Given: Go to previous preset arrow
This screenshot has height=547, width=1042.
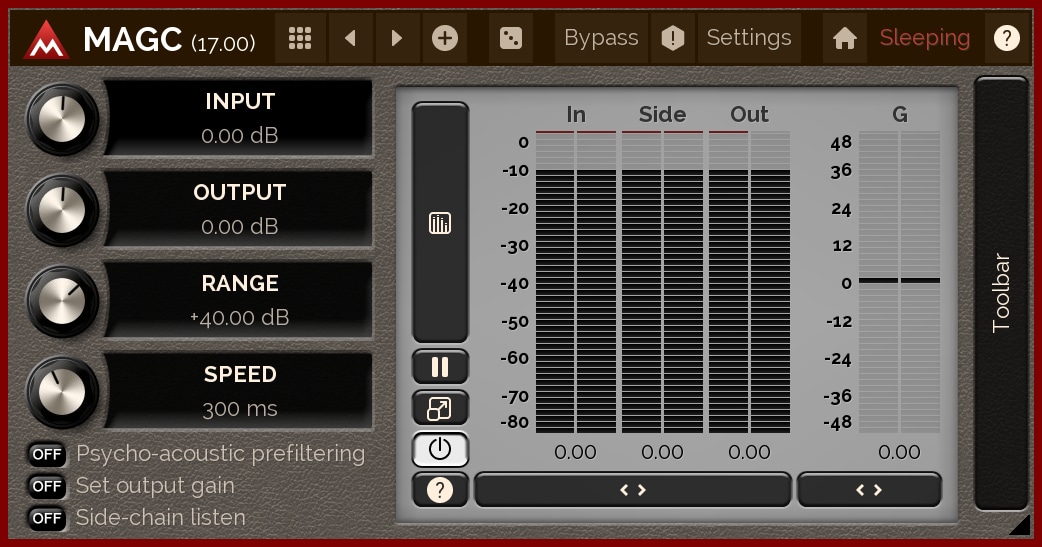Looking at the screenshot, I should click(x=350, y=39).
